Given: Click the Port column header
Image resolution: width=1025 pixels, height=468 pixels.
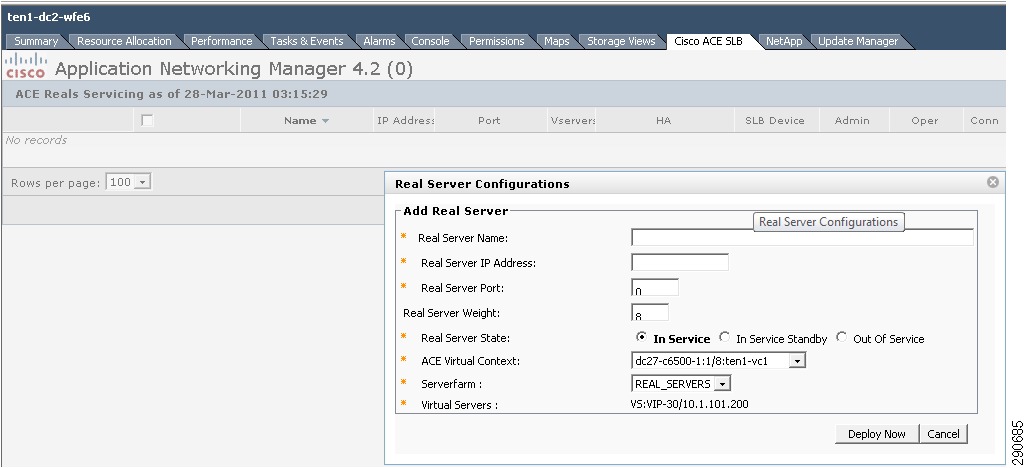Looking at the screenshot, I should pyautogui.click(x=489, y=120).
